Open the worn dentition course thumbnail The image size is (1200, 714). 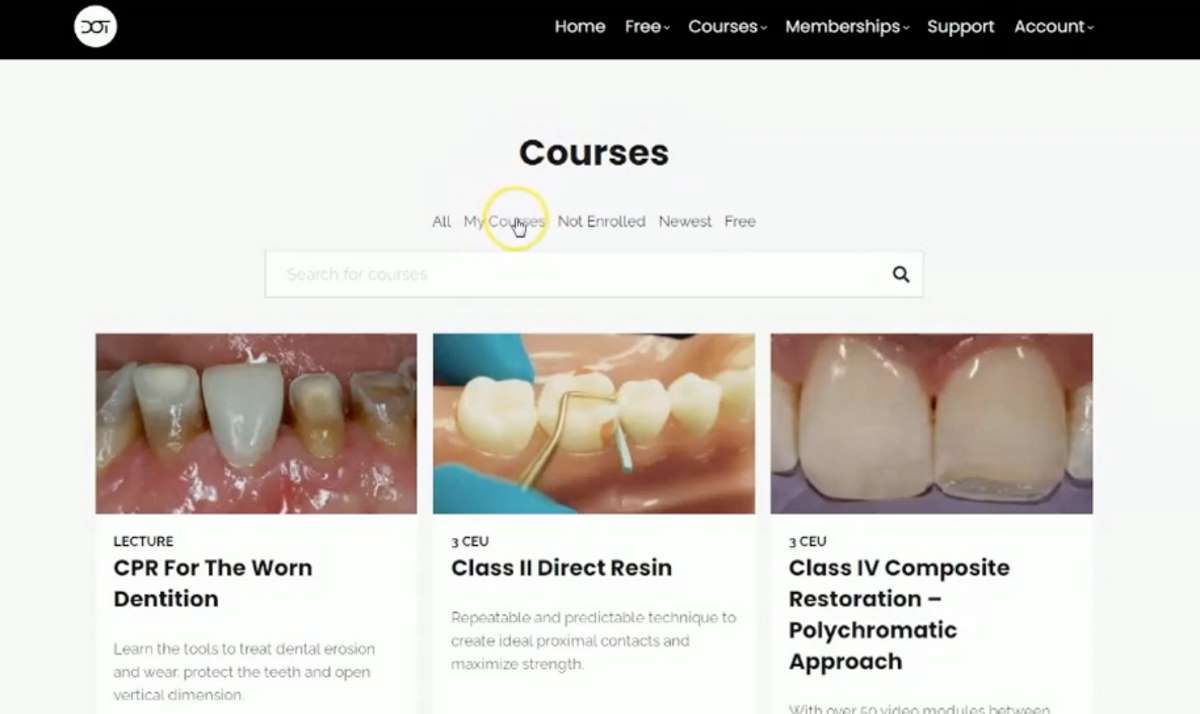pos(256,424)
